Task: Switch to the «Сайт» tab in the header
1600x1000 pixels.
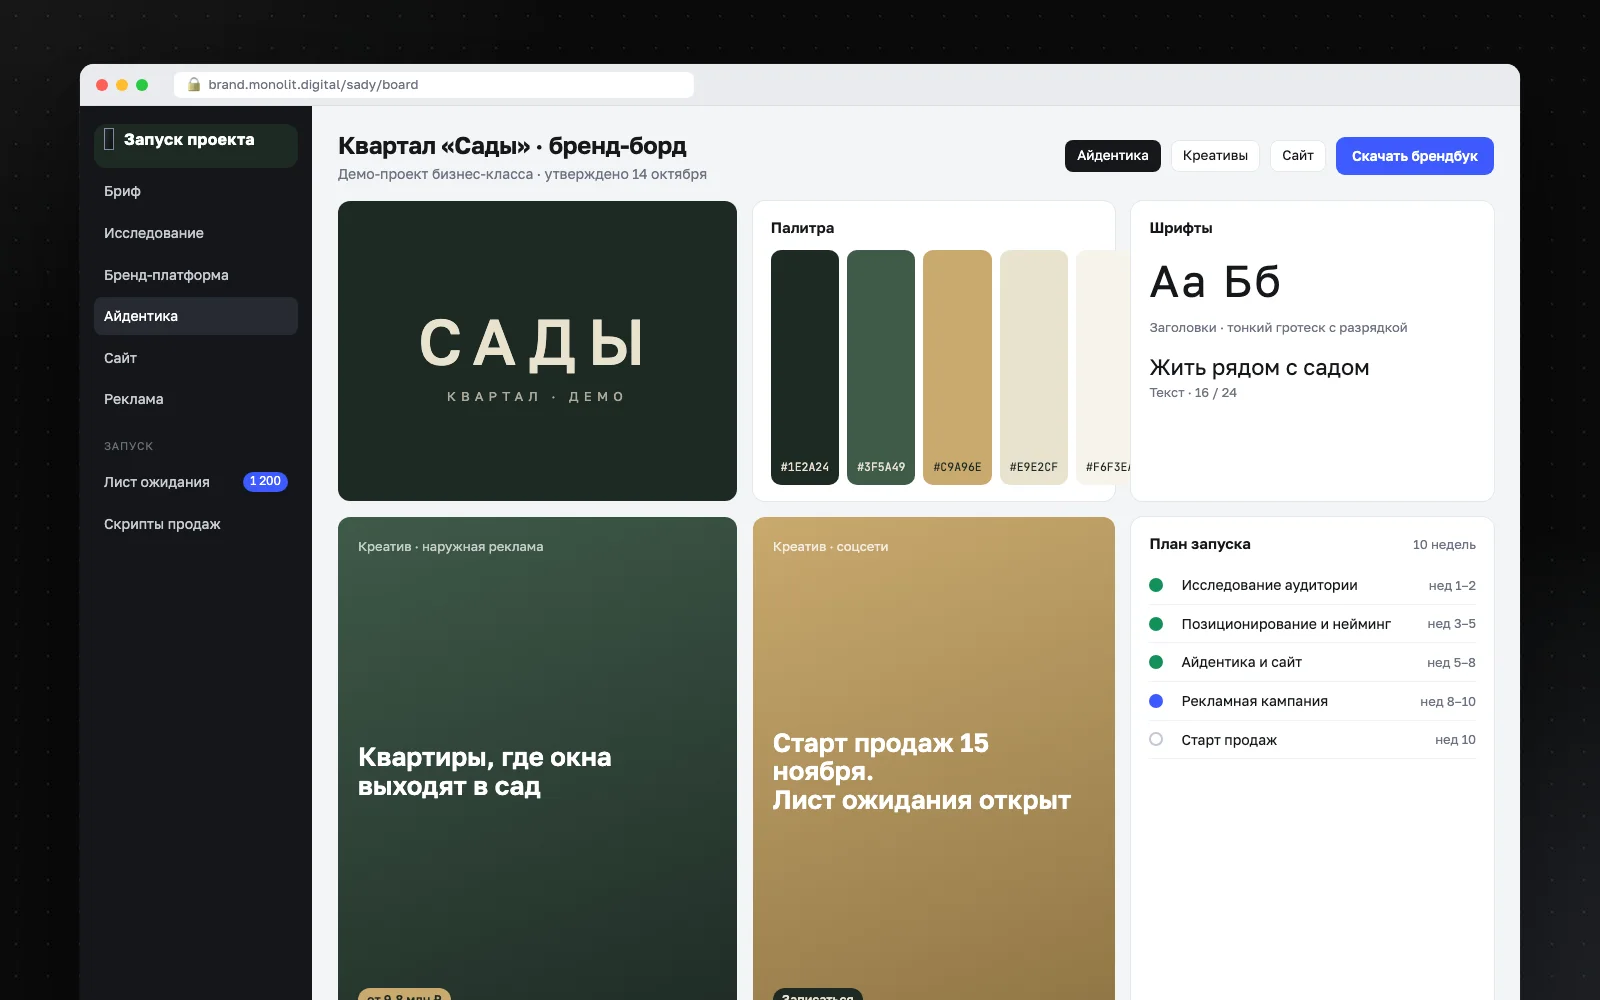Action: click(x=1298, y=156)
